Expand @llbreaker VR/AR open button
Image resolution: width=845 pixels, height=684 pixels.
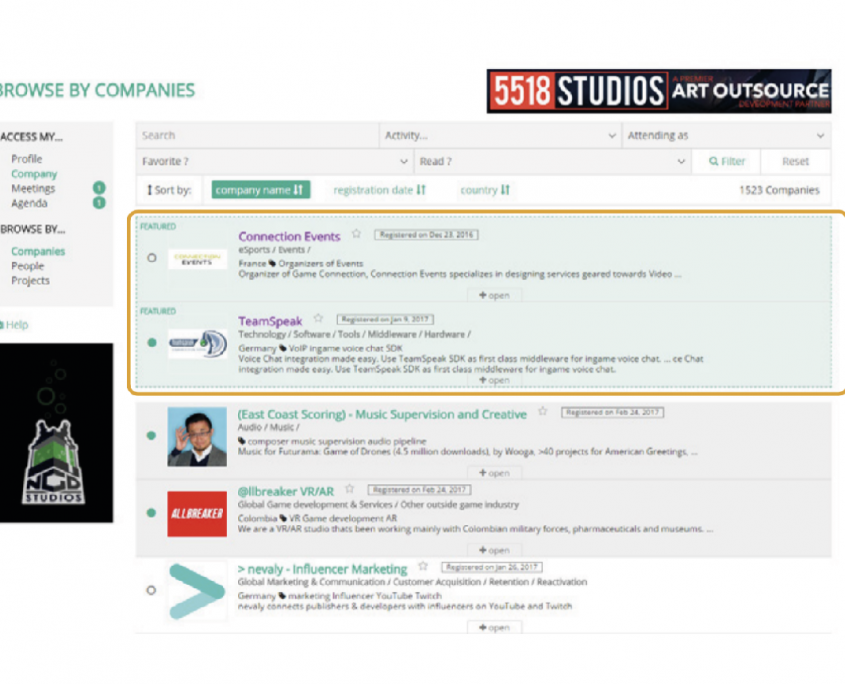pos(494,550)
